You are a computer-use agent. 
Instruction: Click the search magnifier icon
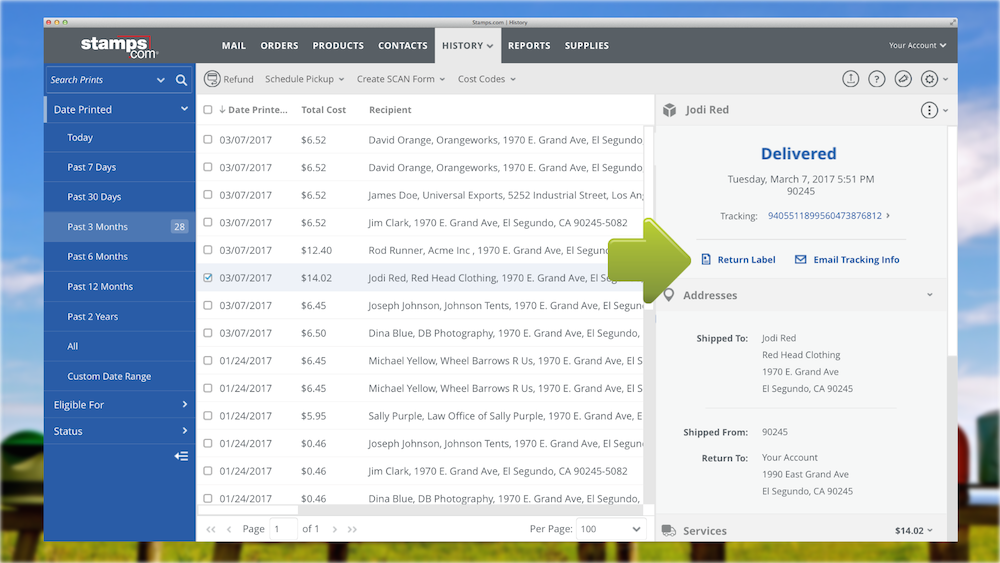(x=181, y=80)
